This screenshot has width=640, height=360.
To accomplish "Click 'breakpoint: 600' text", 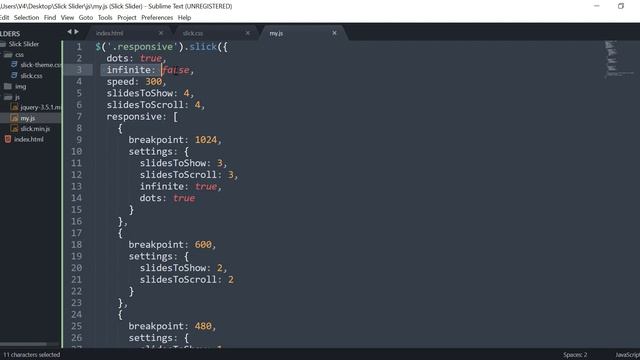I will (x=170, y=244).
